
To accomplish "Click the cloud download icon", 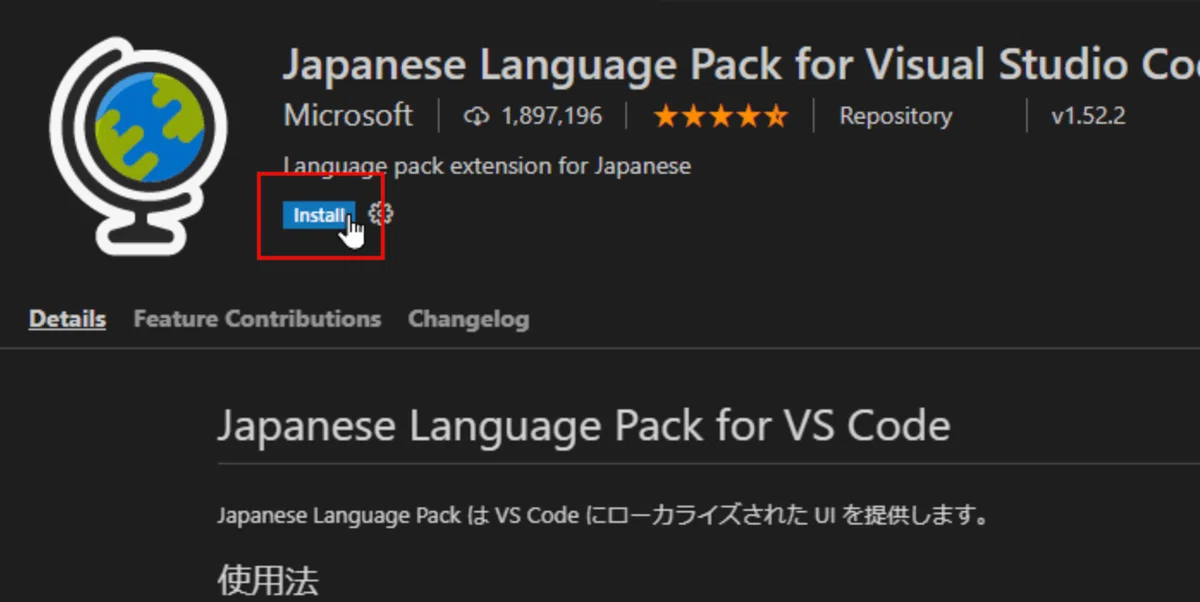I will [x=477, y=117].
